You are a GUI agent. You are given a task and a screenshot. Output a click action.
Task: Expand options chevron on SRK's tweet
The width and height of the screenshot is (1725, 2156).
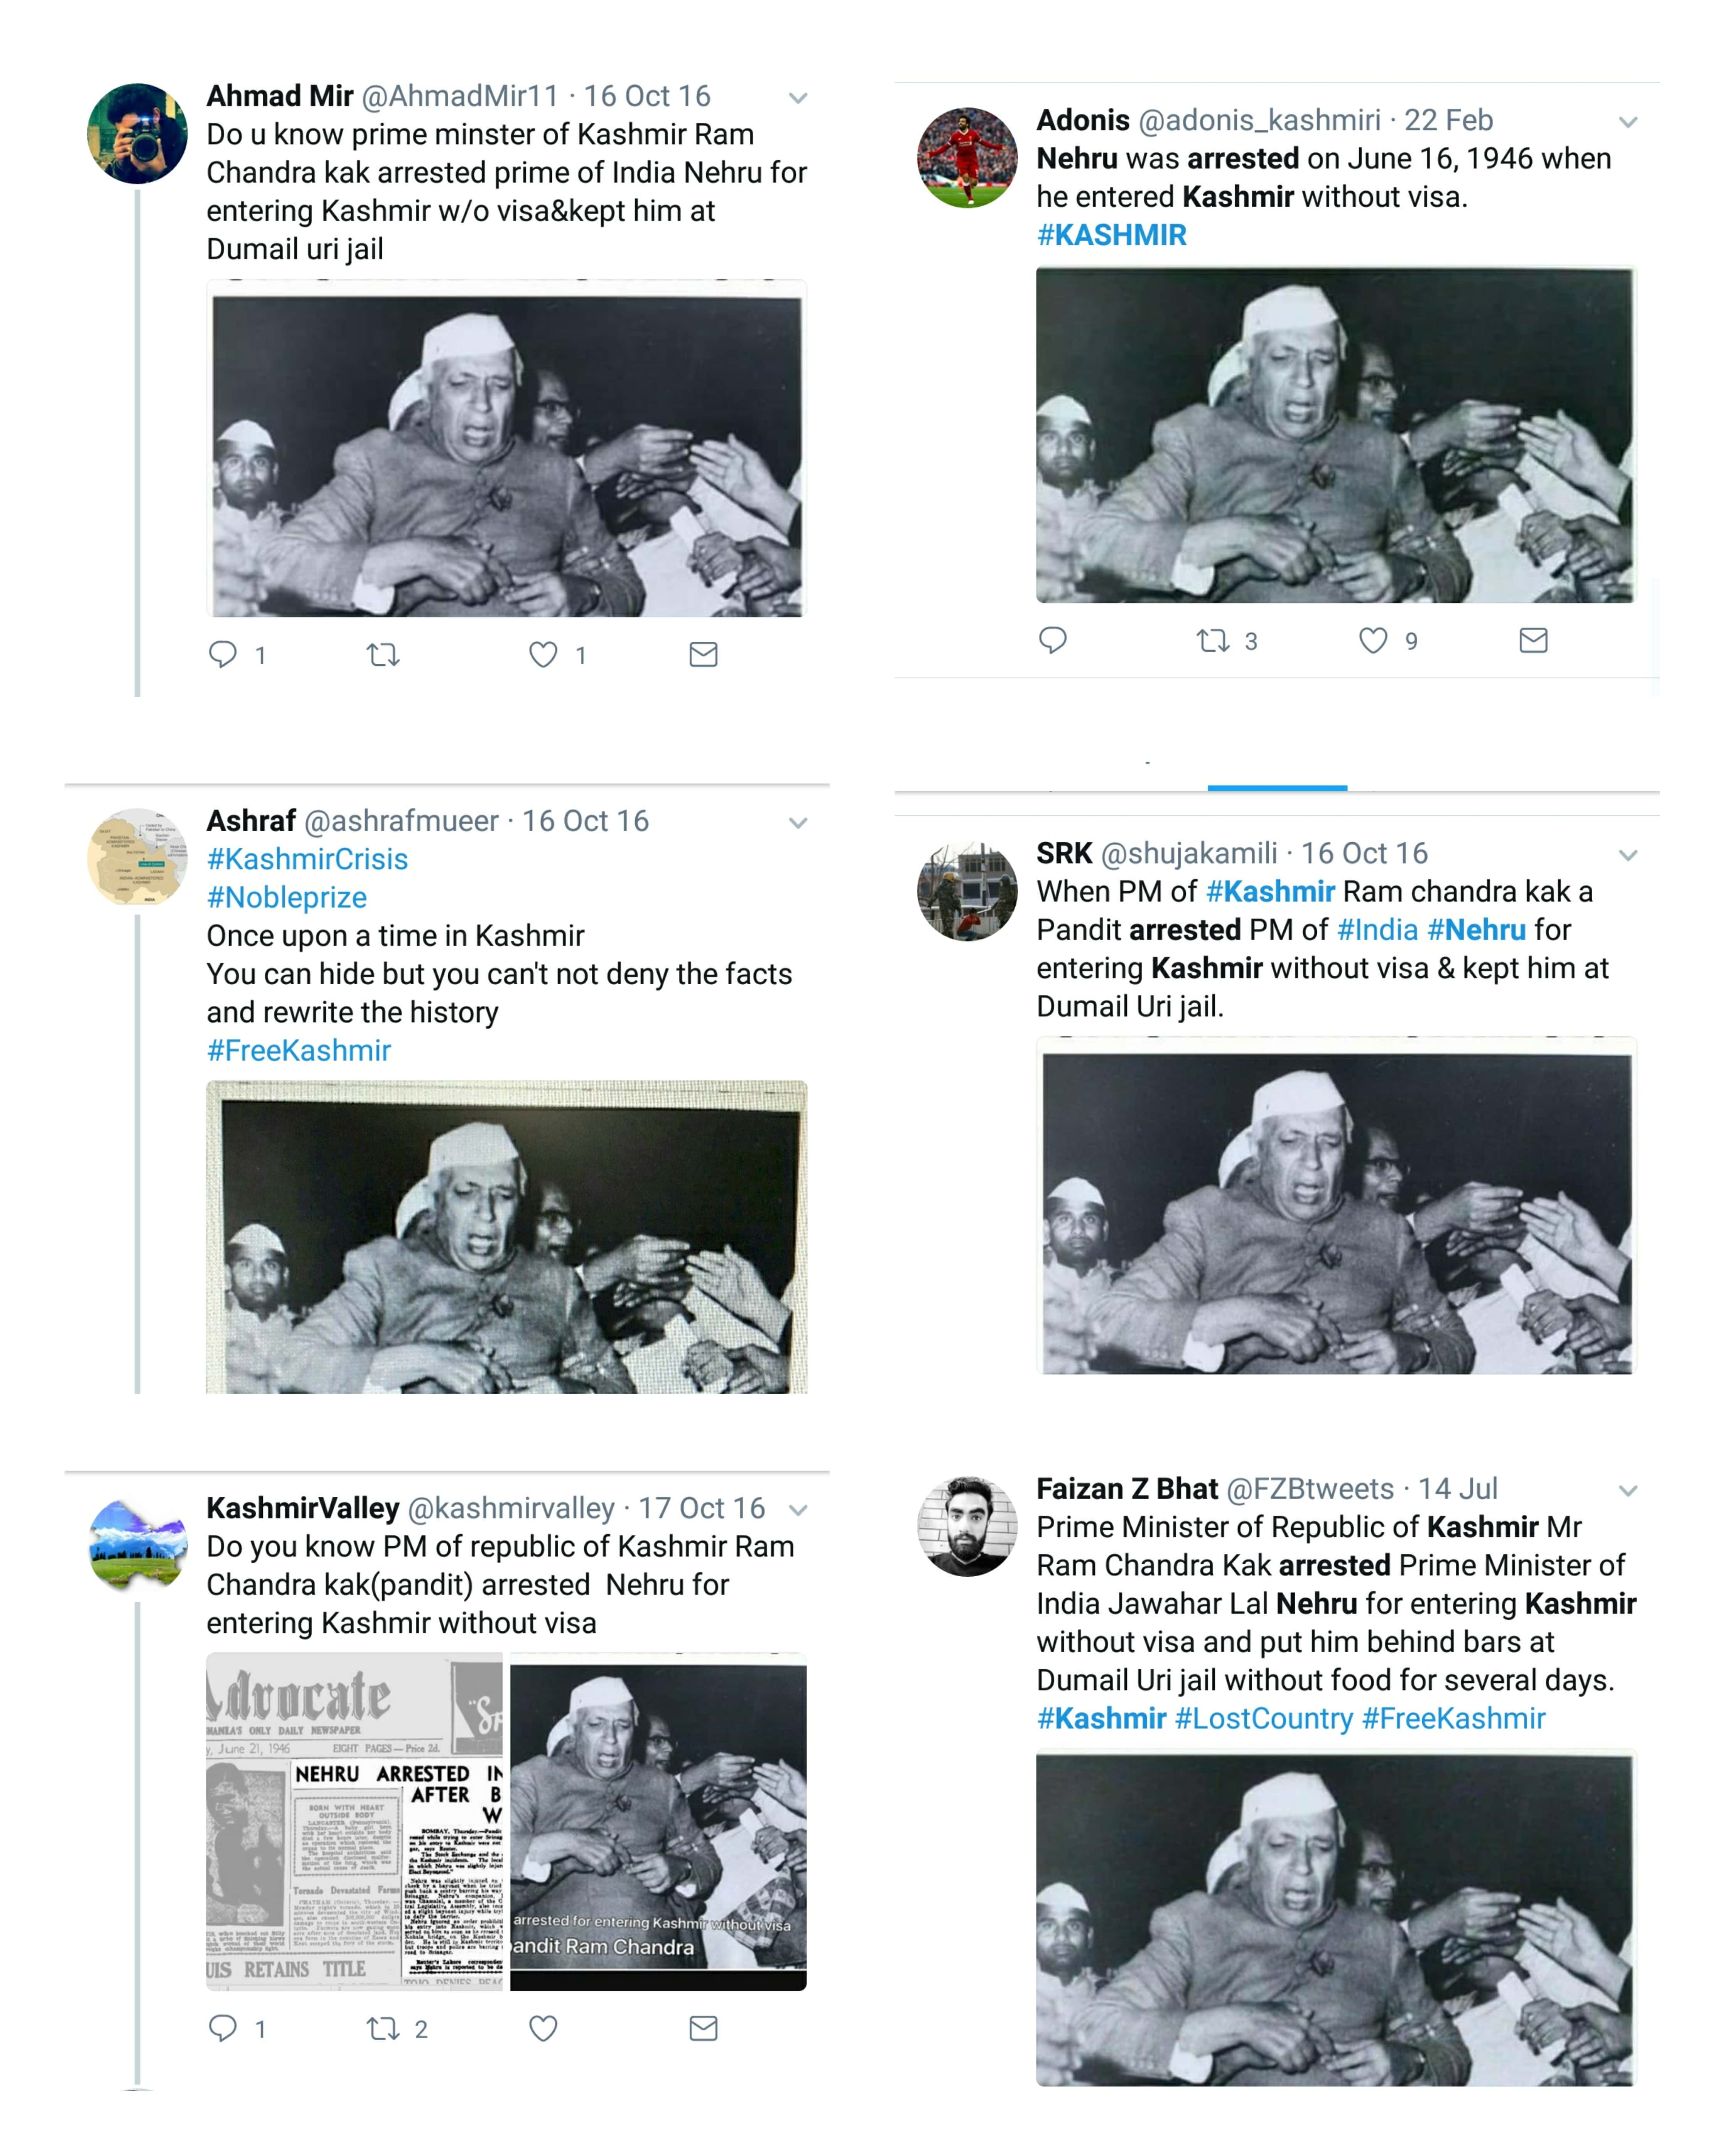tap(1628, 855)
